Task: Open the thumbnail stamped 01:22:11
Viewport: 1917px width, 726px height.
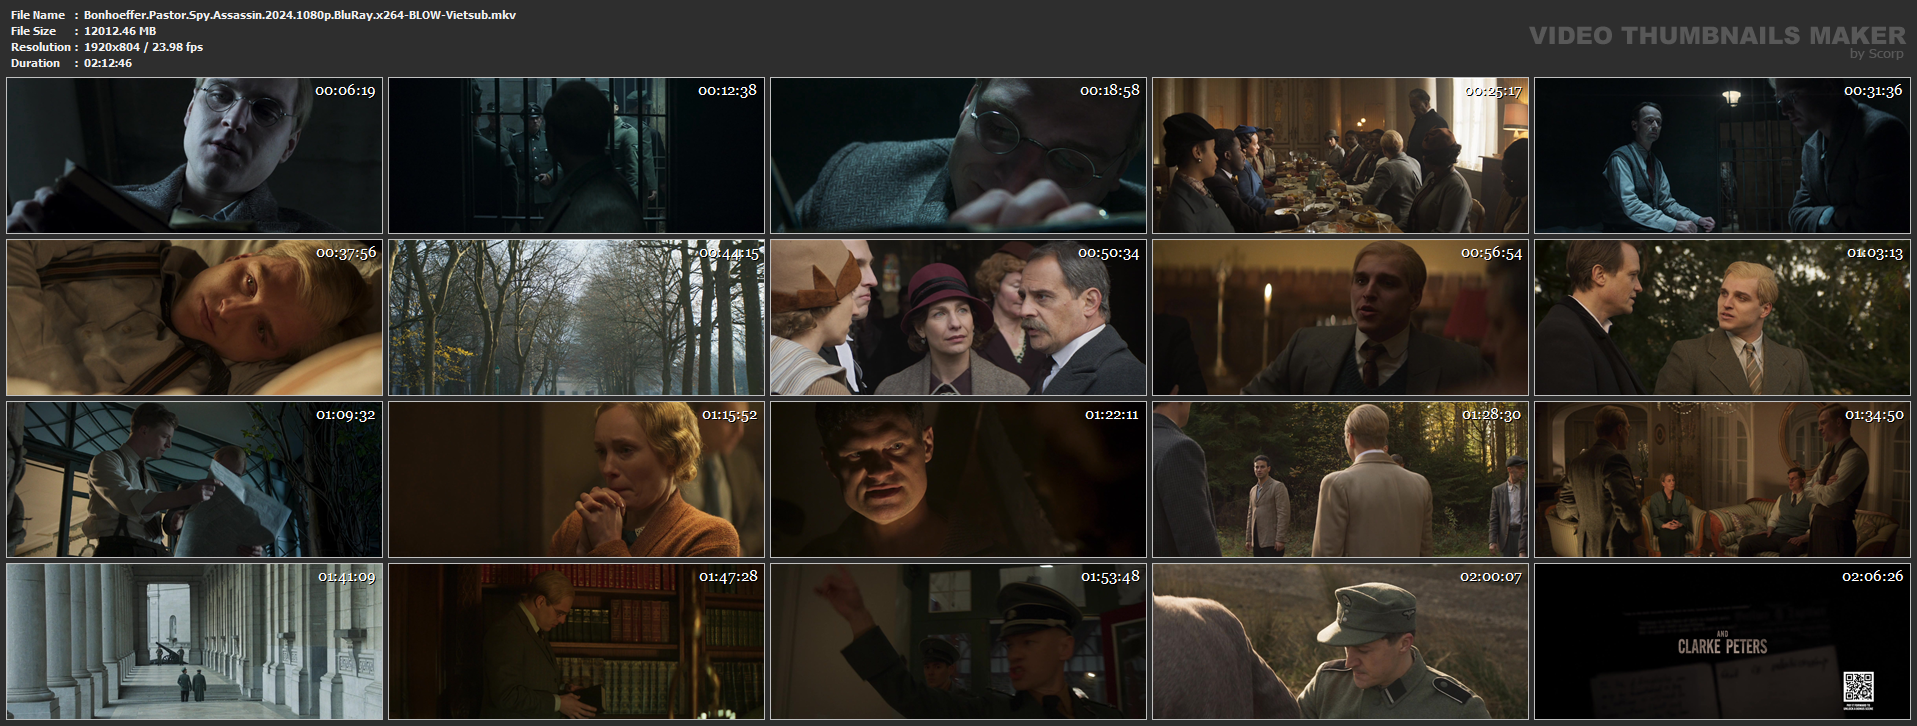Action: [958, 480]
